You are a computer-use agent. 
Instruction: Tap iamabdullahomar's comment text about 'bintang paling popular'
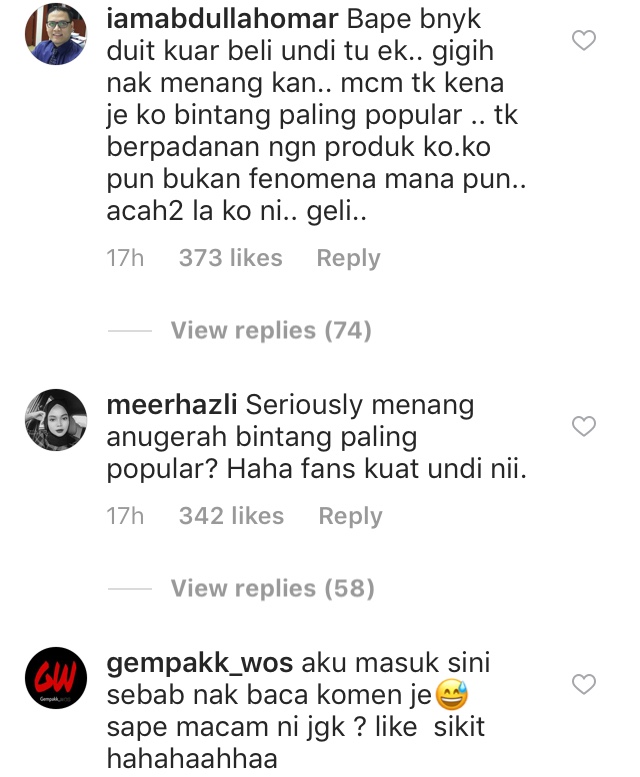318,115
